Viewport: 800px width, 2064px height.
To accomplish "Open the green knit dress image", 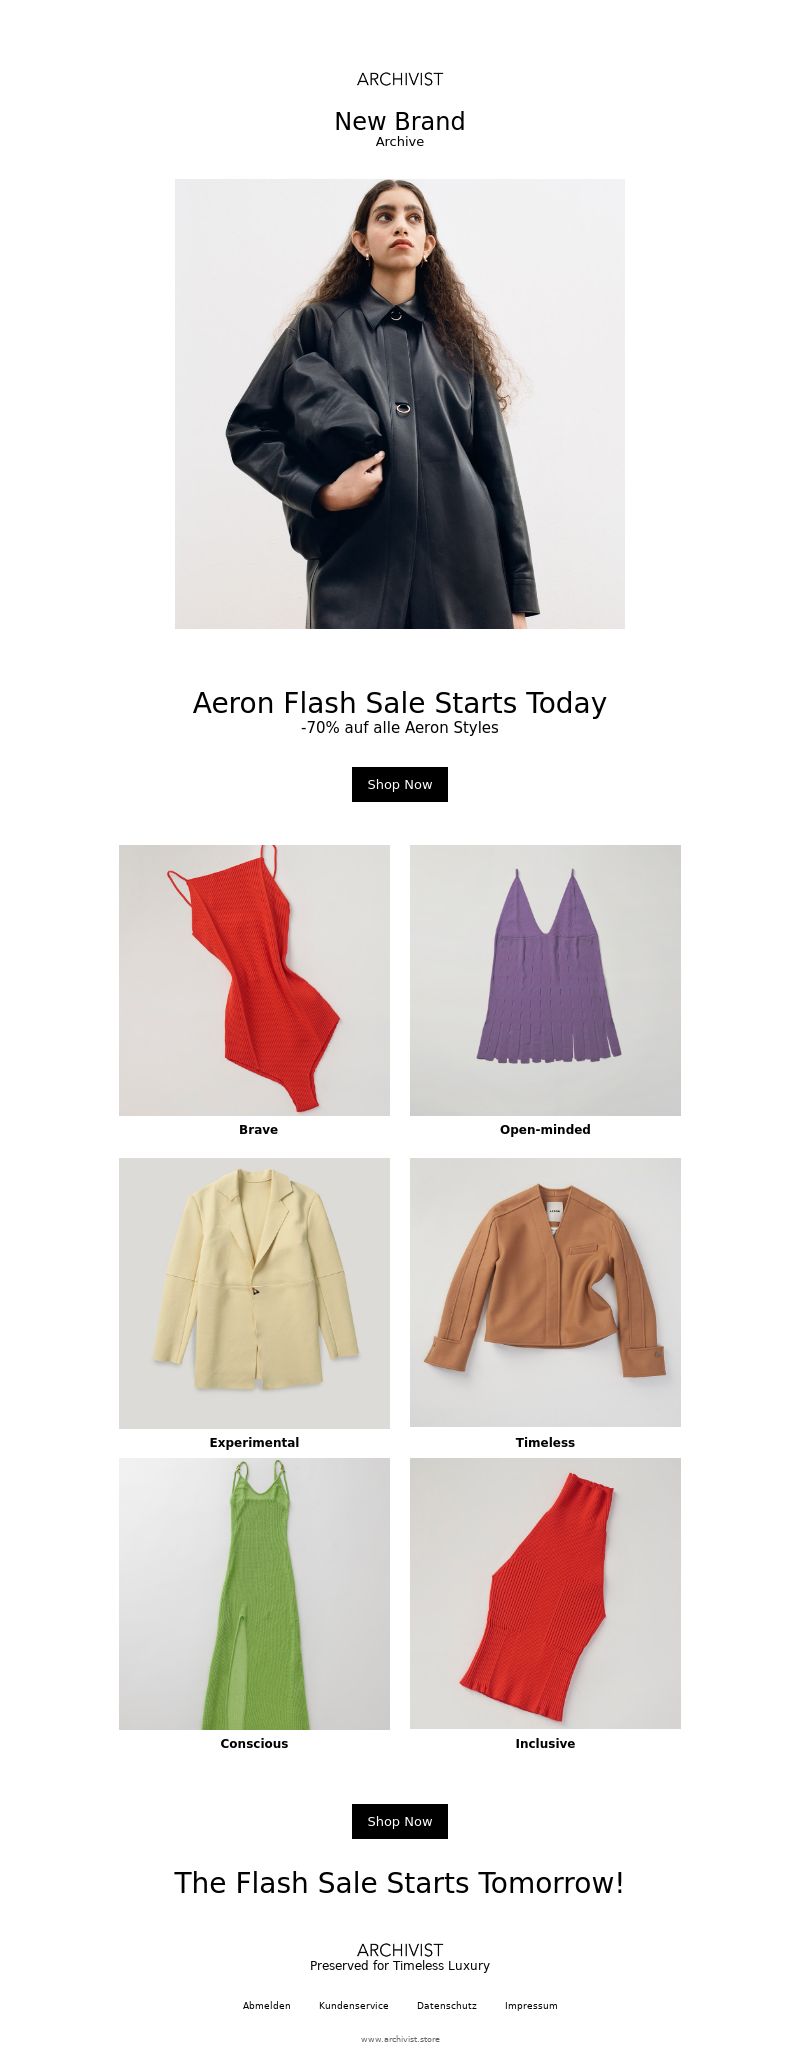I will pyautogui.click(x=254, y=1594).
